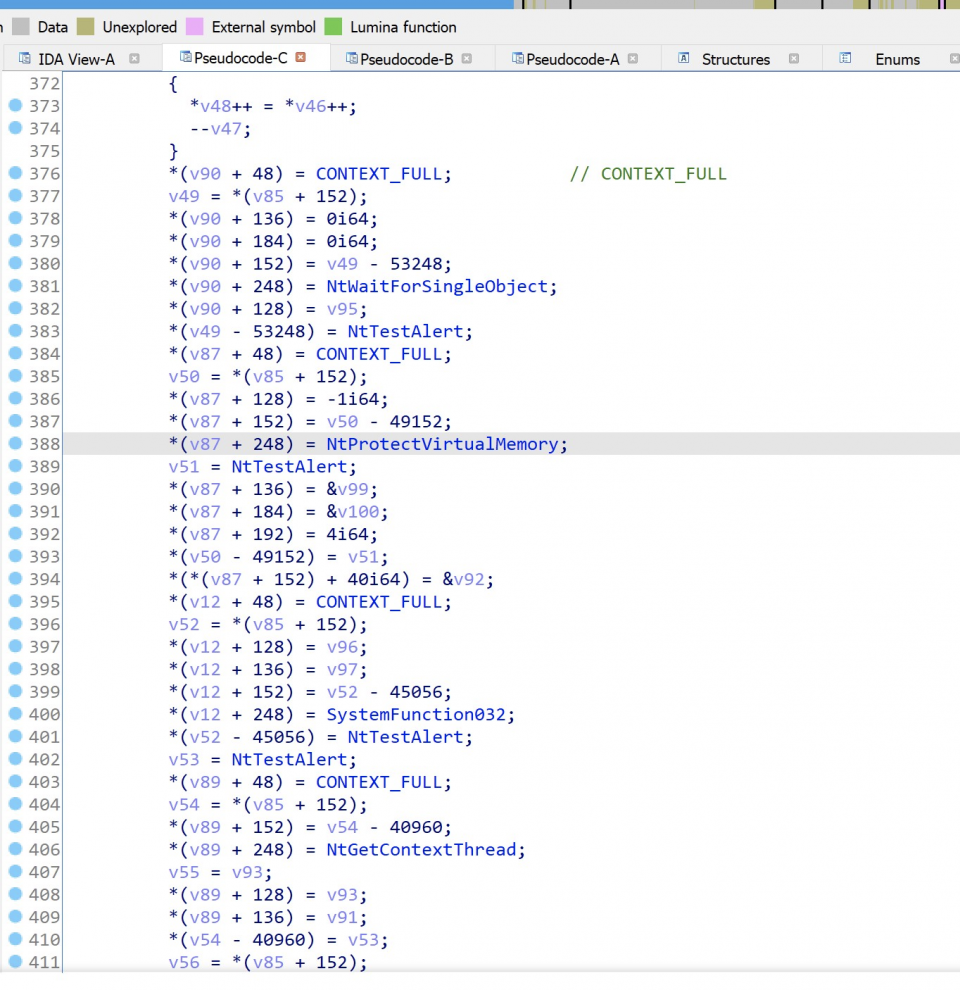Click the Pseudocode-C tab icon
Screen dimensions: 960x990
pyautogui.click(x=186, y=57)
